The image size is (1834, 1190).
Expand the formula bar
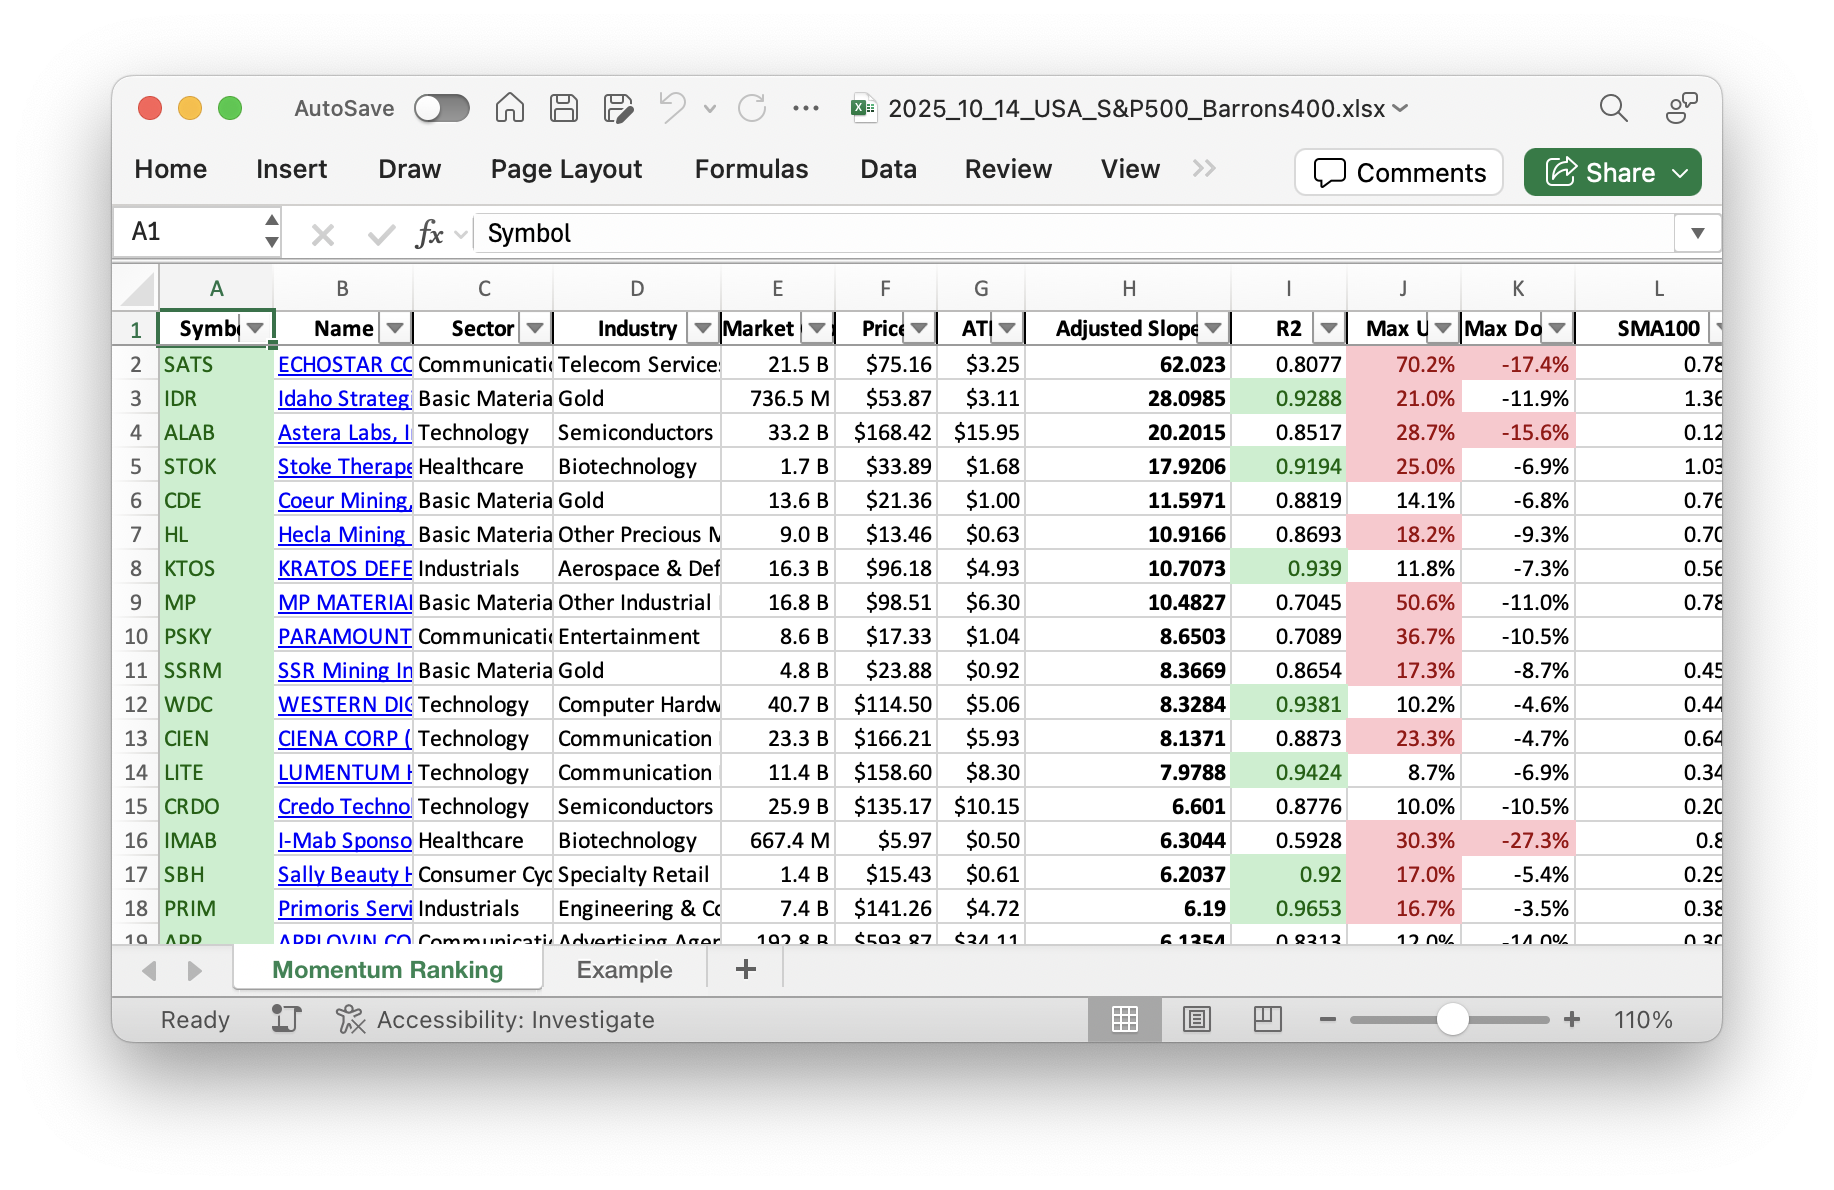click(1697, 233)
